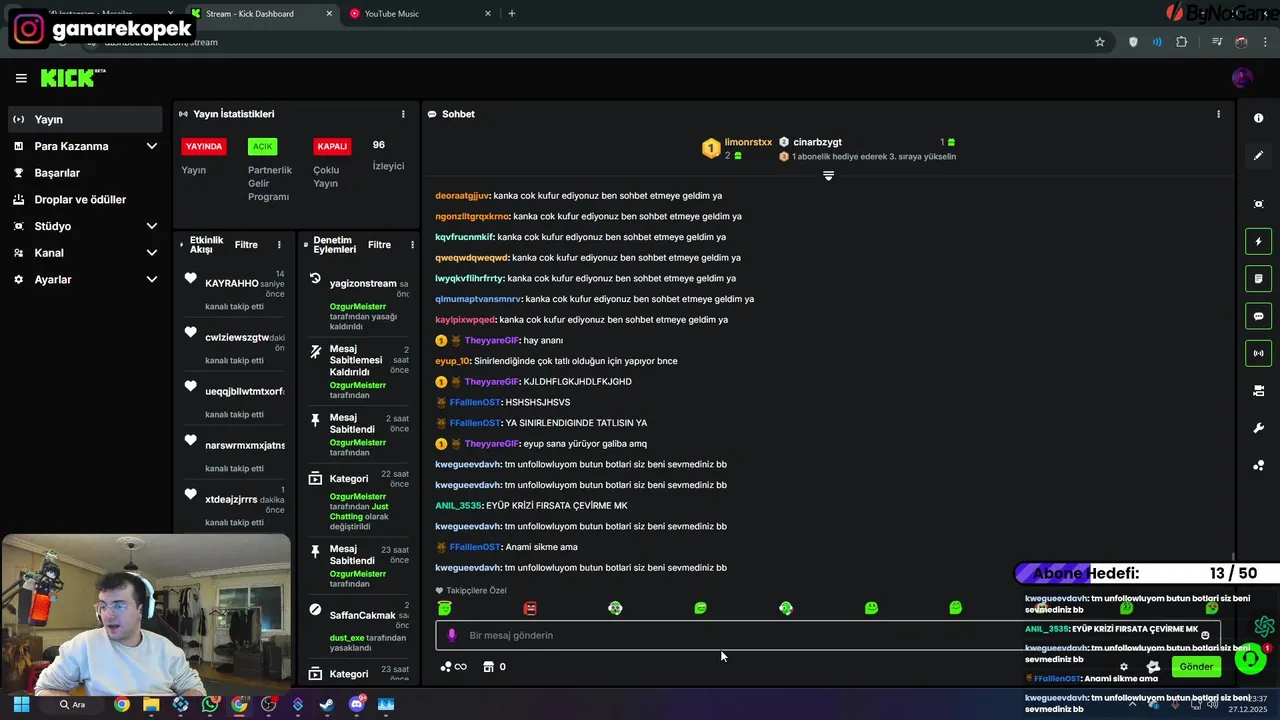Click username TheyyareGIF on the hay ananı message

click(x=492, y=340)
